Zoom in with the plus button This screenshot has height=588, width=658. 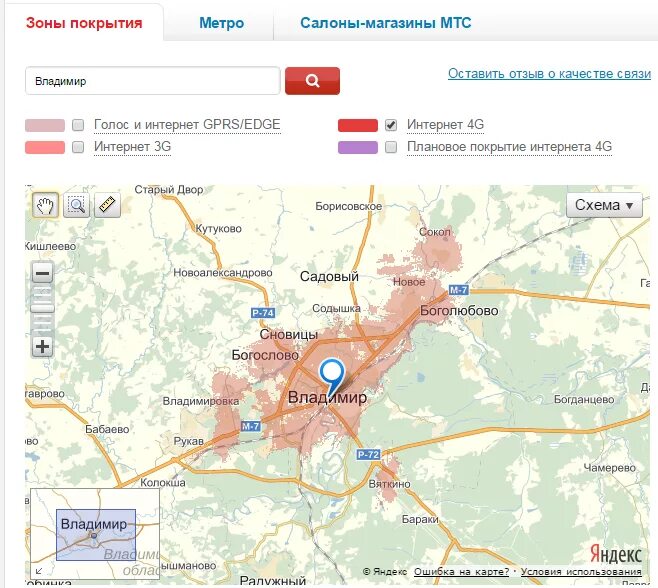[x=42, y=347]
